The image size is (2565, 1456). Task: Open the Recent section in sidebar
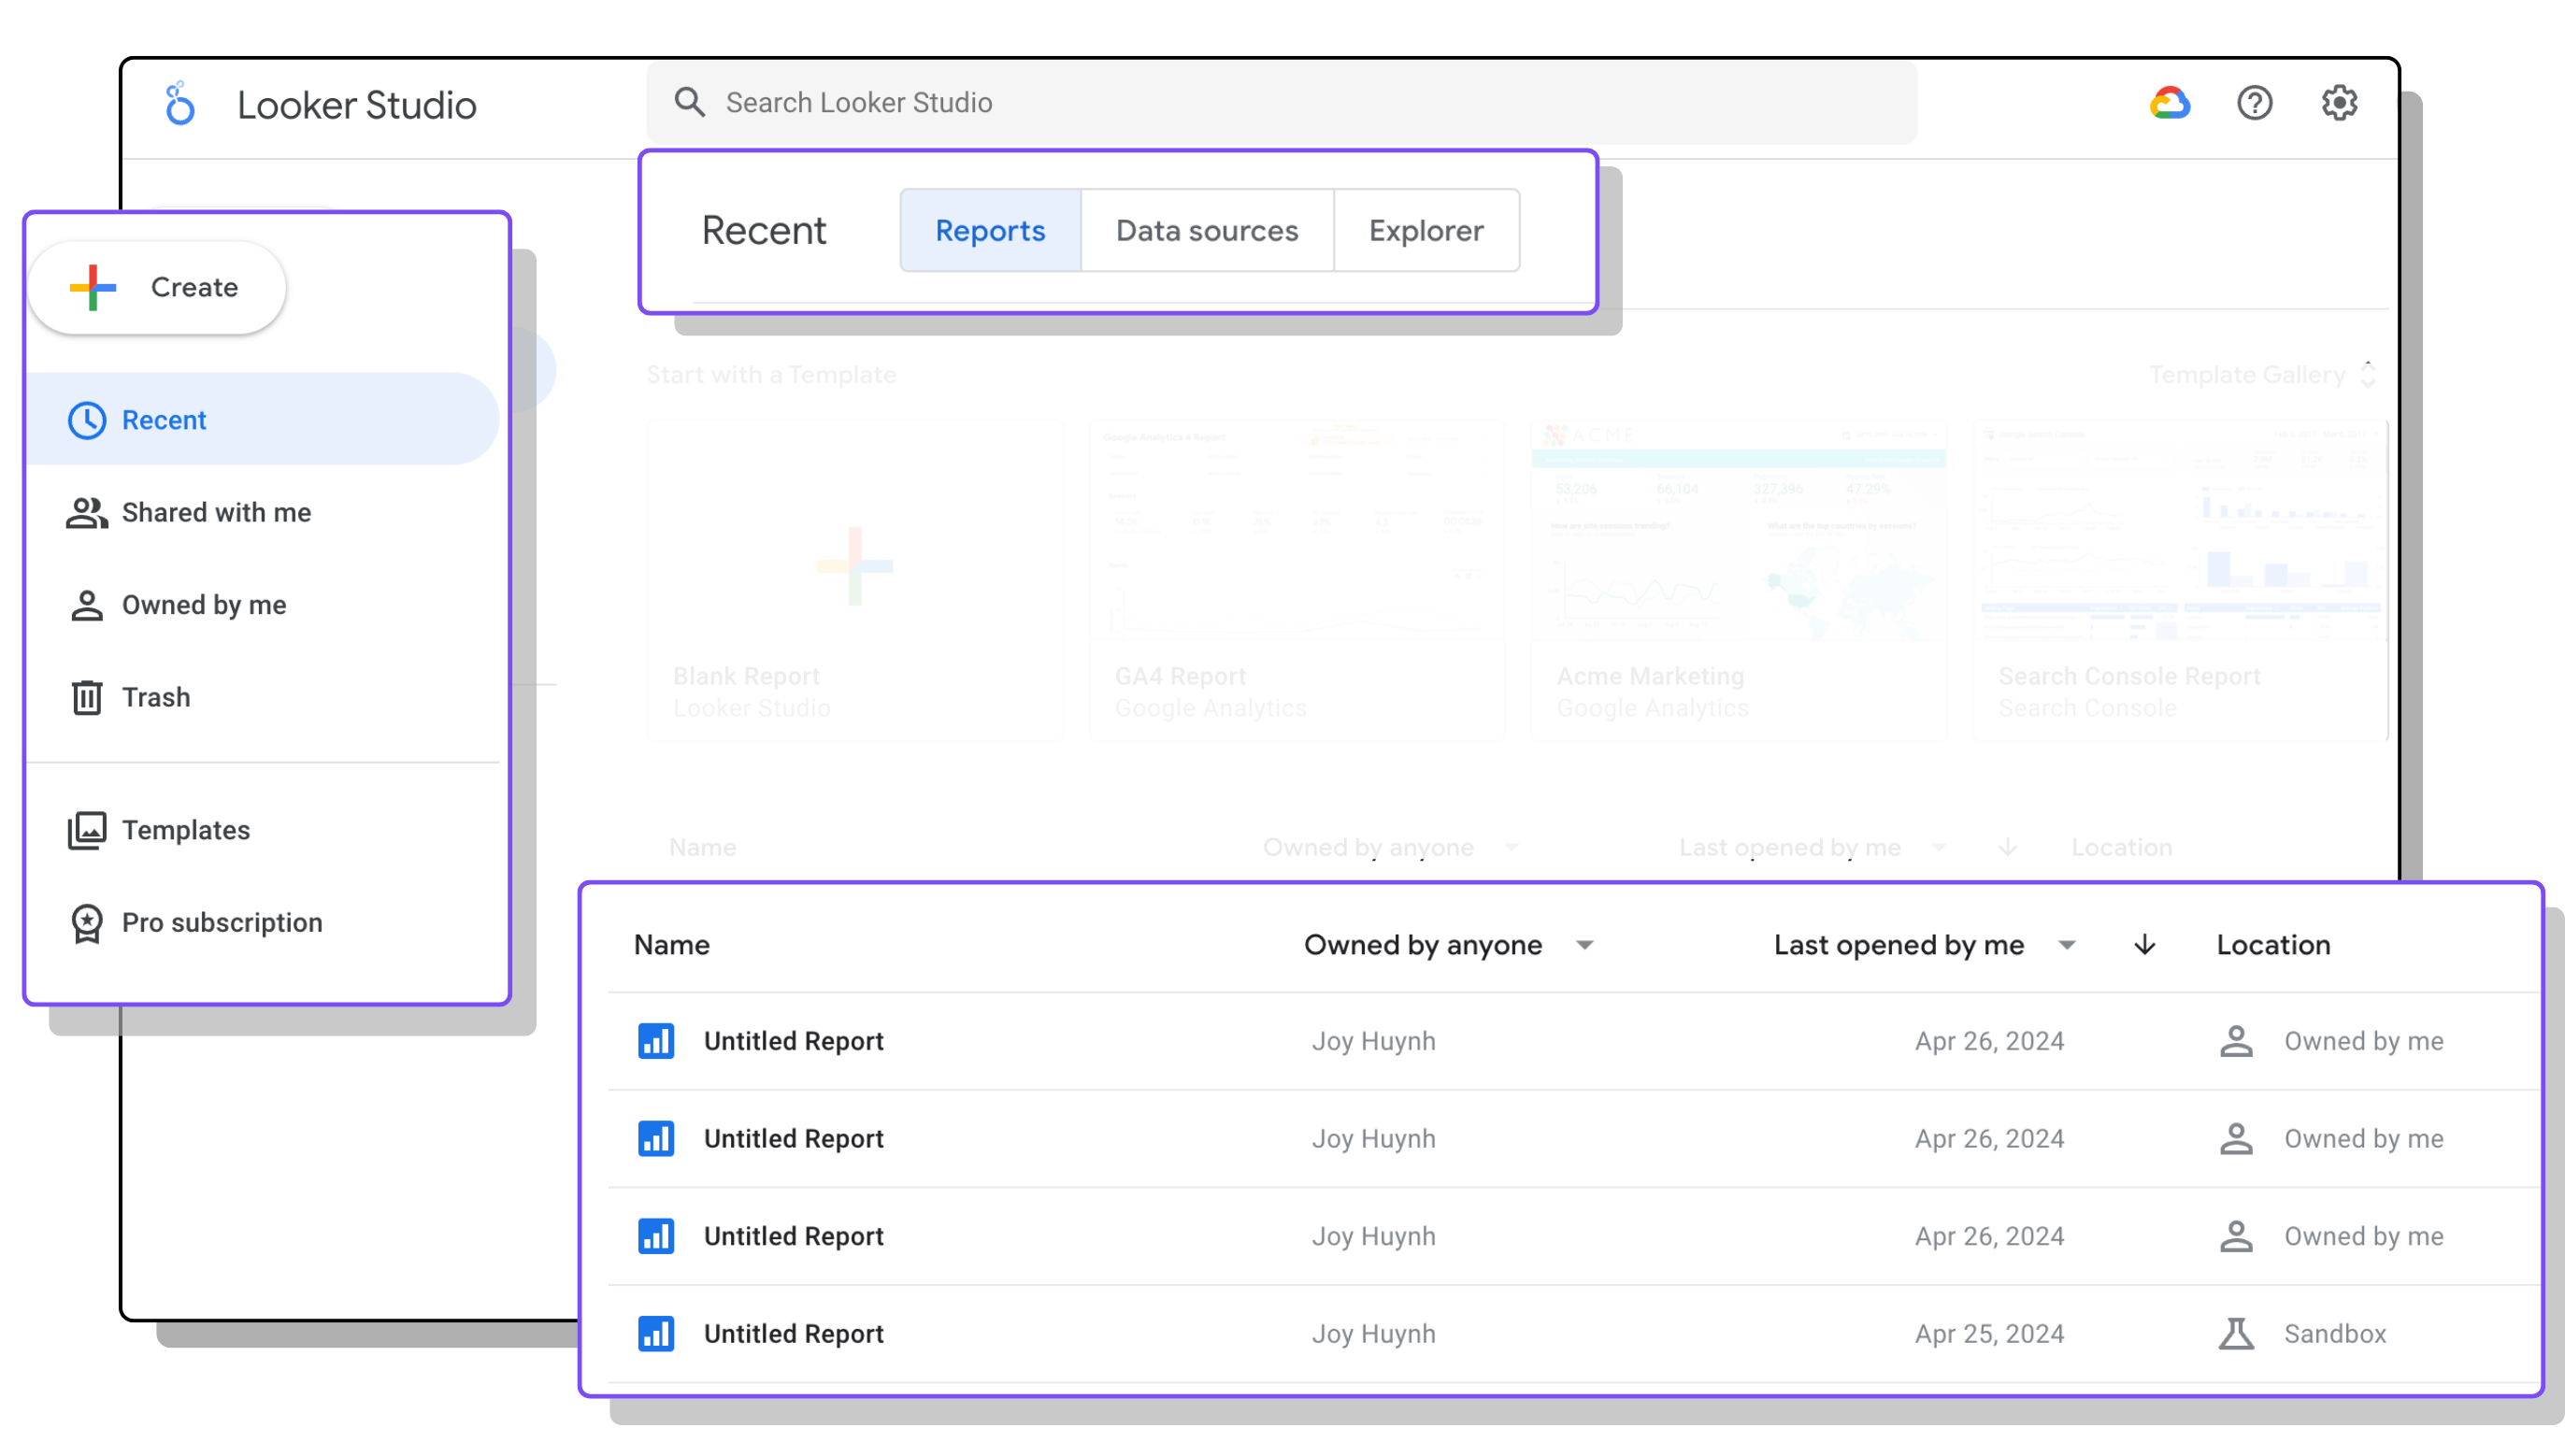(164, 420)
